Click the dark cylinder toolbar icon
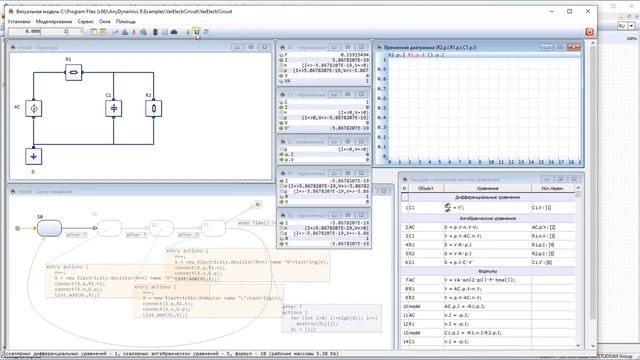640x360 pixels. tap(155, 32)
